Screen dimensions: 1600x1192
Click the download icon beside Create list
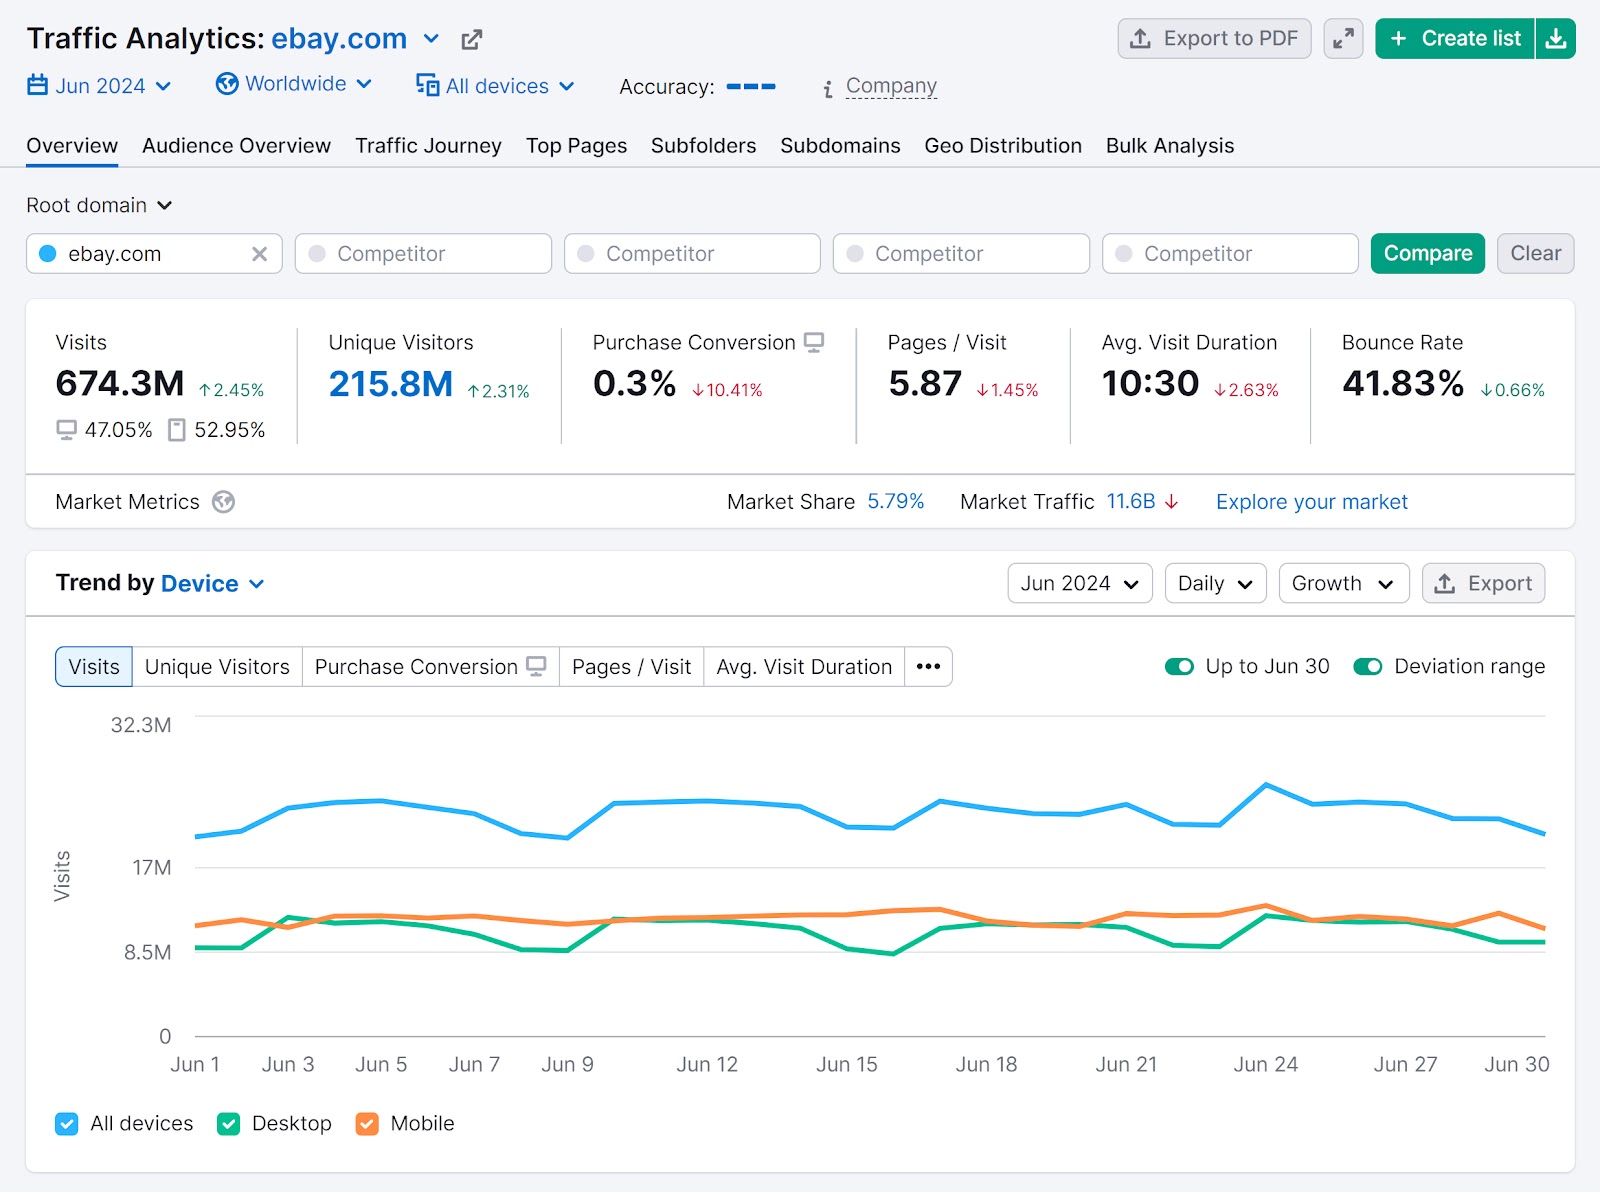coord(1556,39)
